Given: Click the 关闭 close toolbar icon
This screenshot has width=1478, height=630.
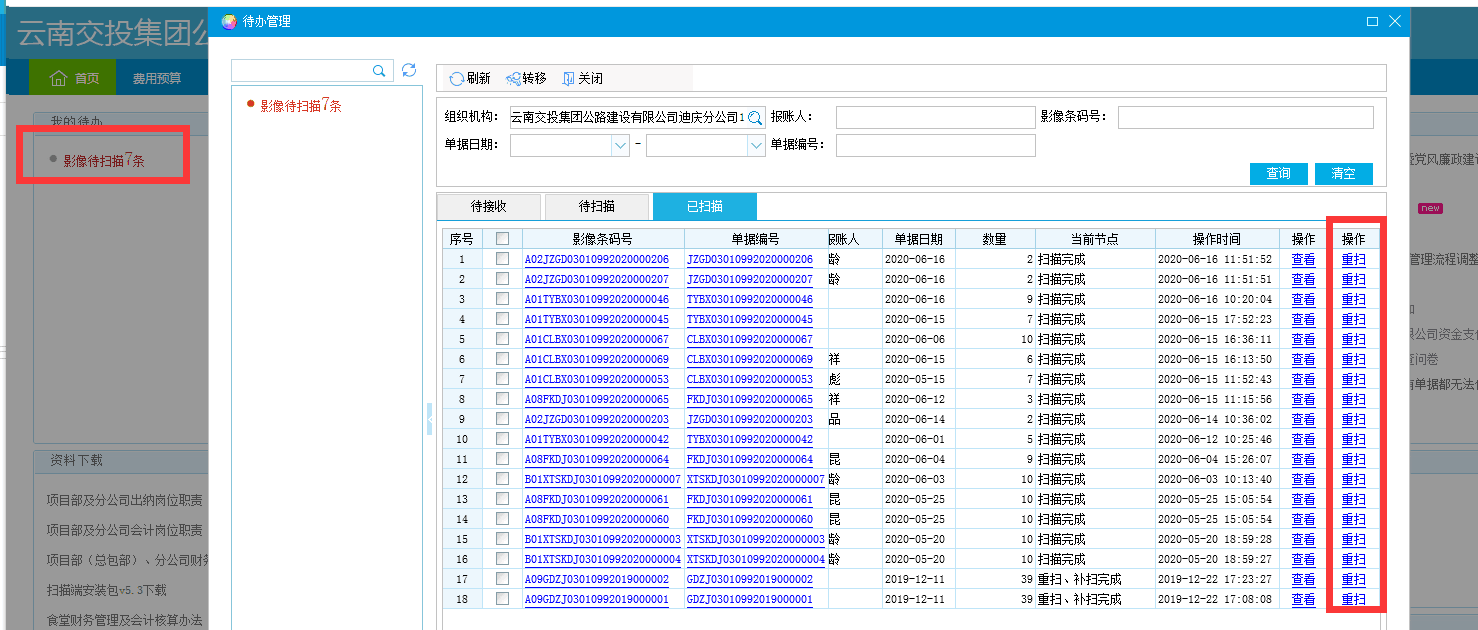Looking at the screenshot, I should [568, 79].
